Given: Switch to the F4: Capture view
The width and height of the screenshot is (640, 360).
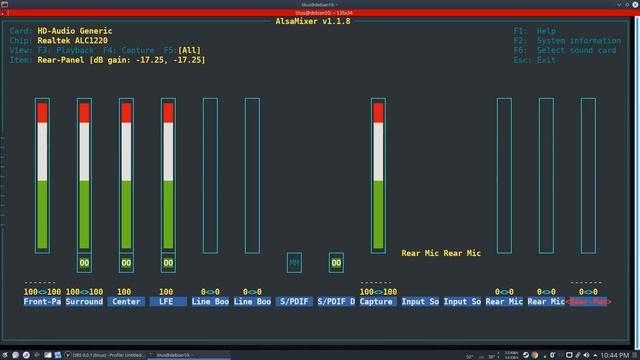Looking at the screenshot, I should [x=129, y=50].
